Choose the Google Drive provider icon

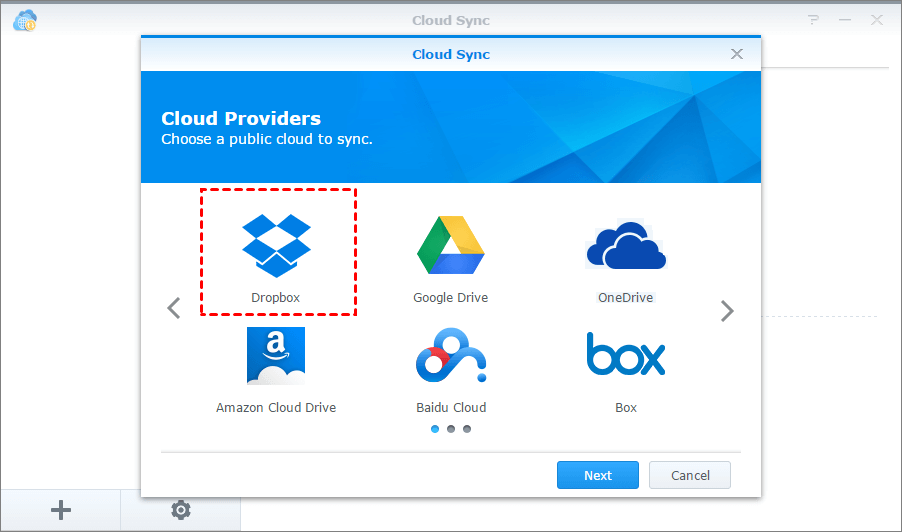pos(451,245)
